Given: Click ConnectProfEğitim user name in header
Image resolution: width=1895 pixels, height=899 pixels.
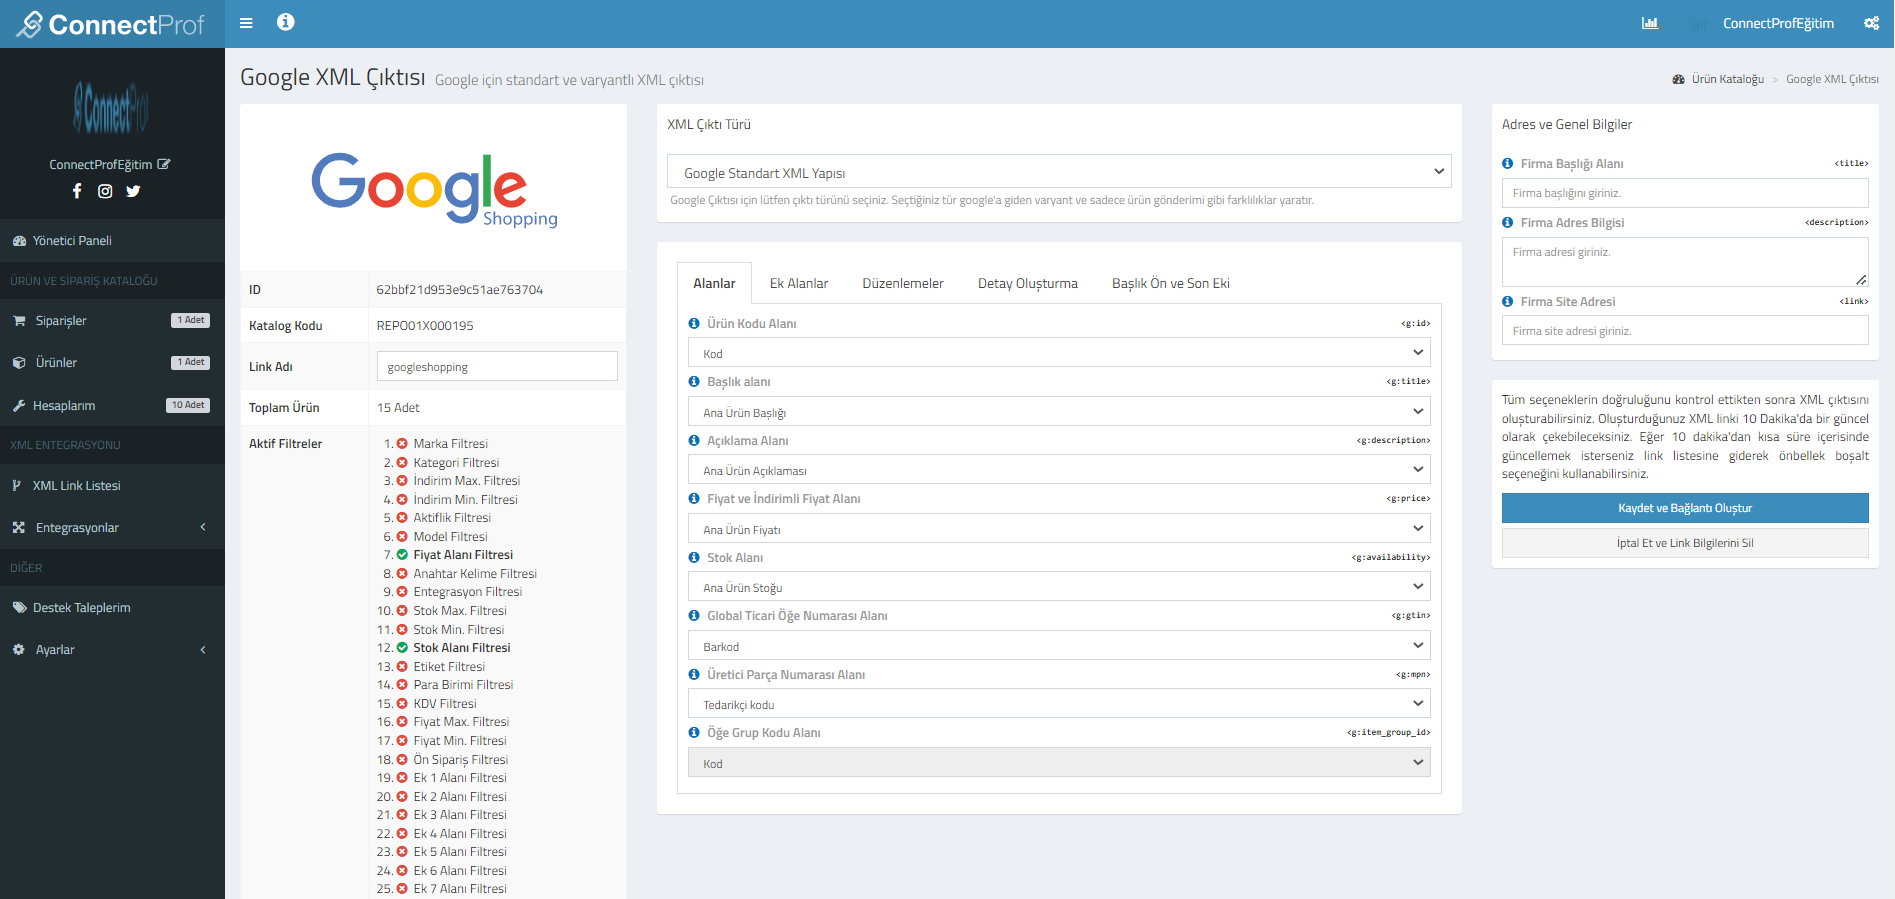Looking at the screenshot, I should click(x=1778, y=23).
